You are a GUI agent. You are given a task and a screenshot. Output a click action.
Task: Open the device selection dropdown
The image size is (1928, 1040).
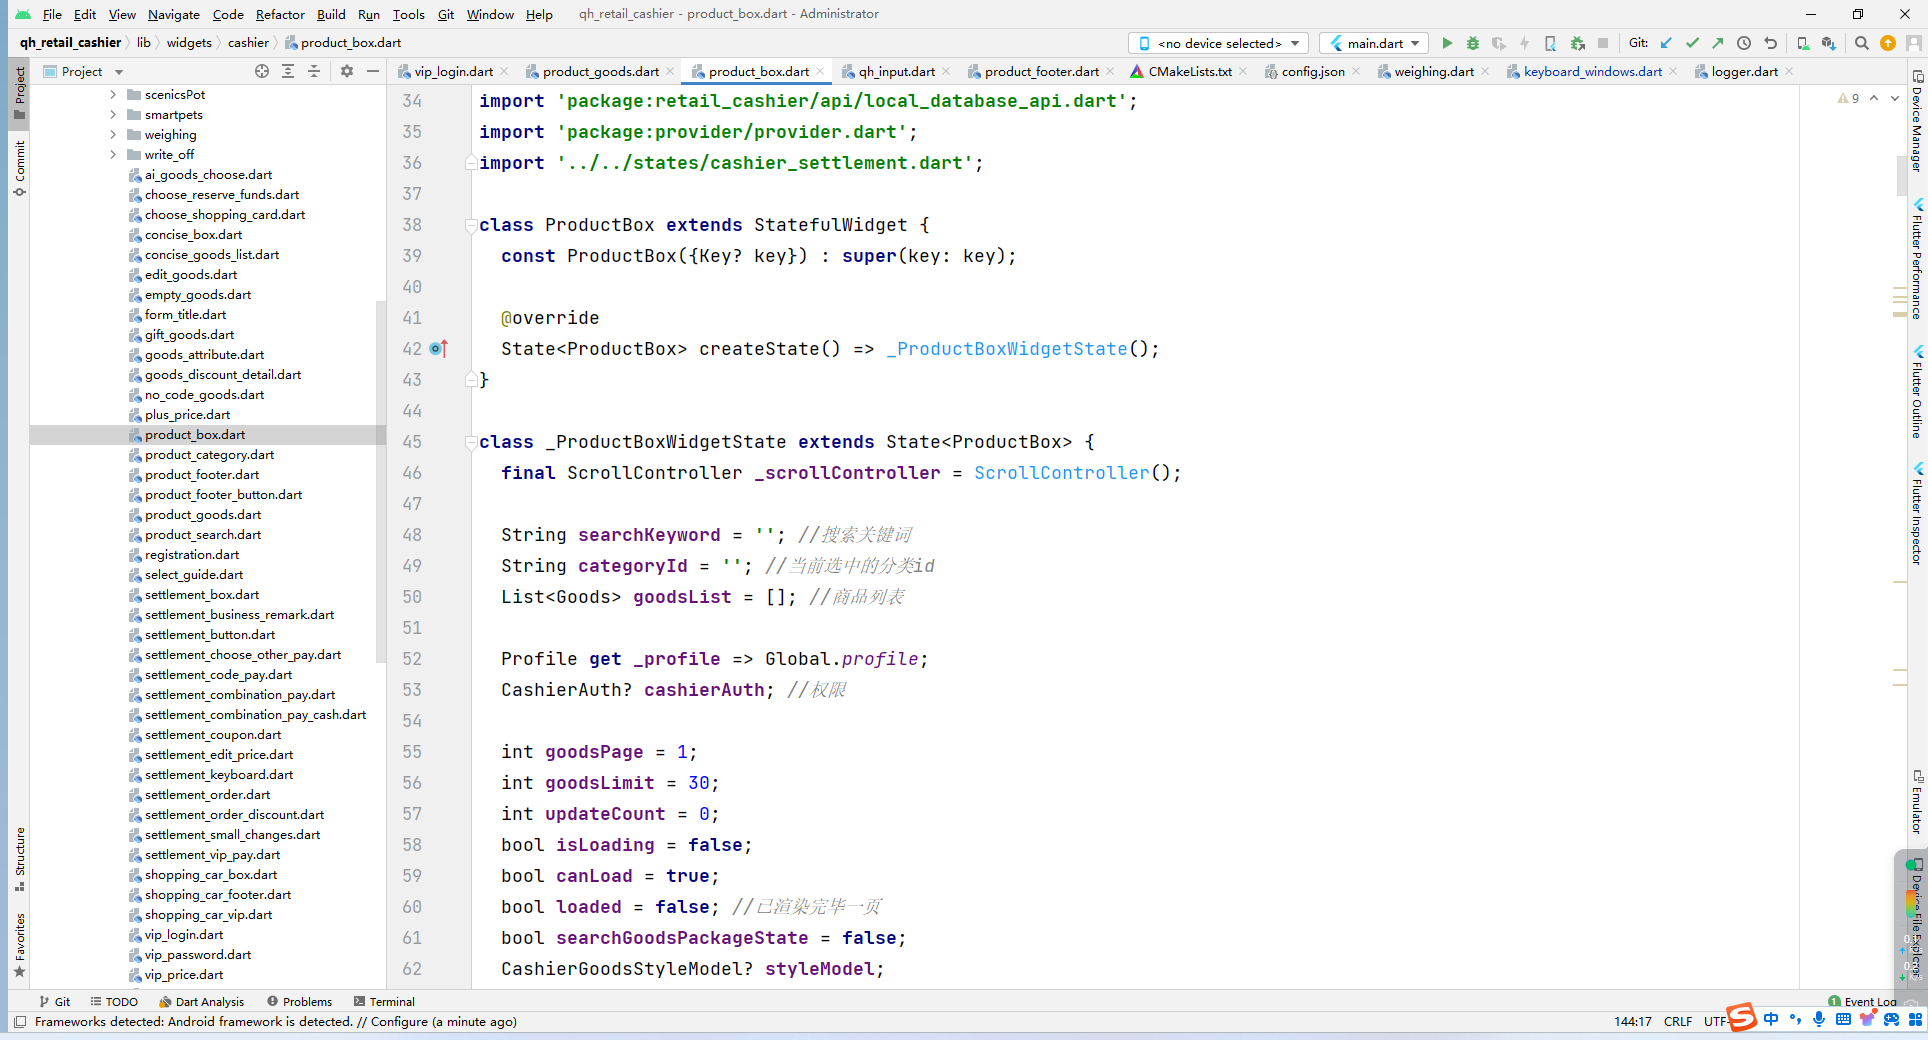click(1219, 43)
